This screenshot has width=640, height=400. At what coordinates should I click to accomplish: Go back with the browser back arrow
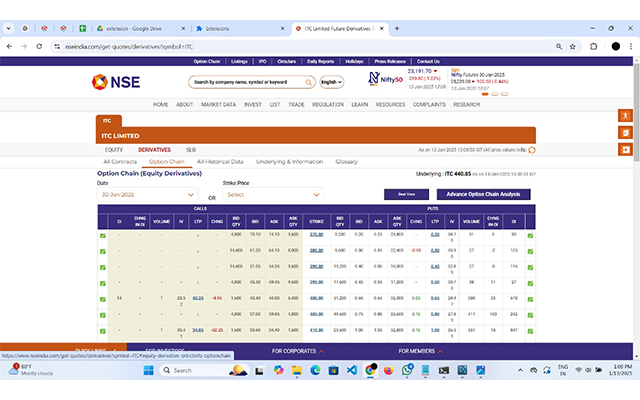click(9, 47)
